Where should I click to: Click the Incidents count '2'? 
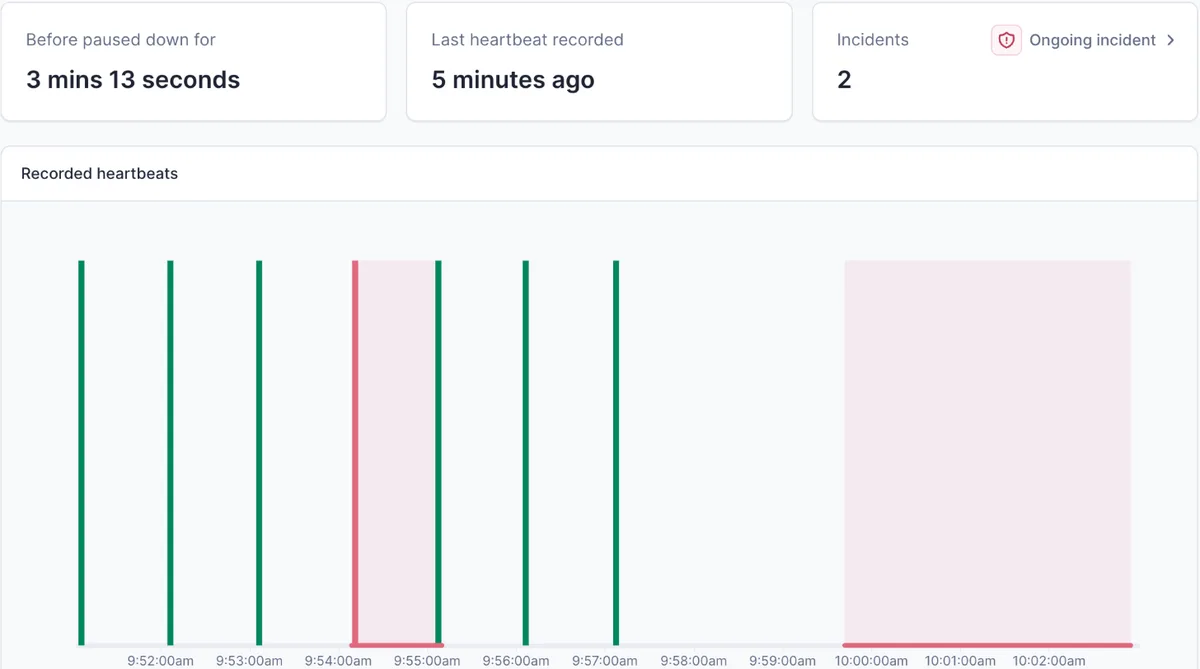pyautogui.click(x=844, y=80)
